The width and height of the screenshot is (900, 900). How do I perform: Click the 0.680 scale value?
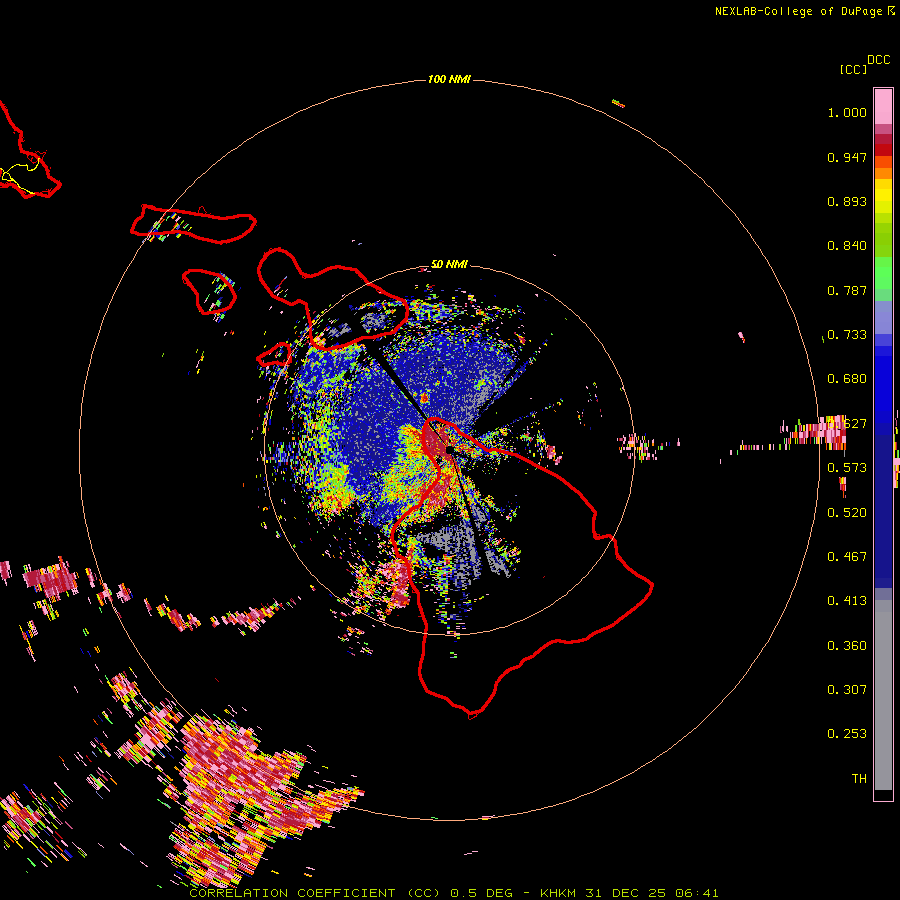pyautogui.click(x=847, y=379)
